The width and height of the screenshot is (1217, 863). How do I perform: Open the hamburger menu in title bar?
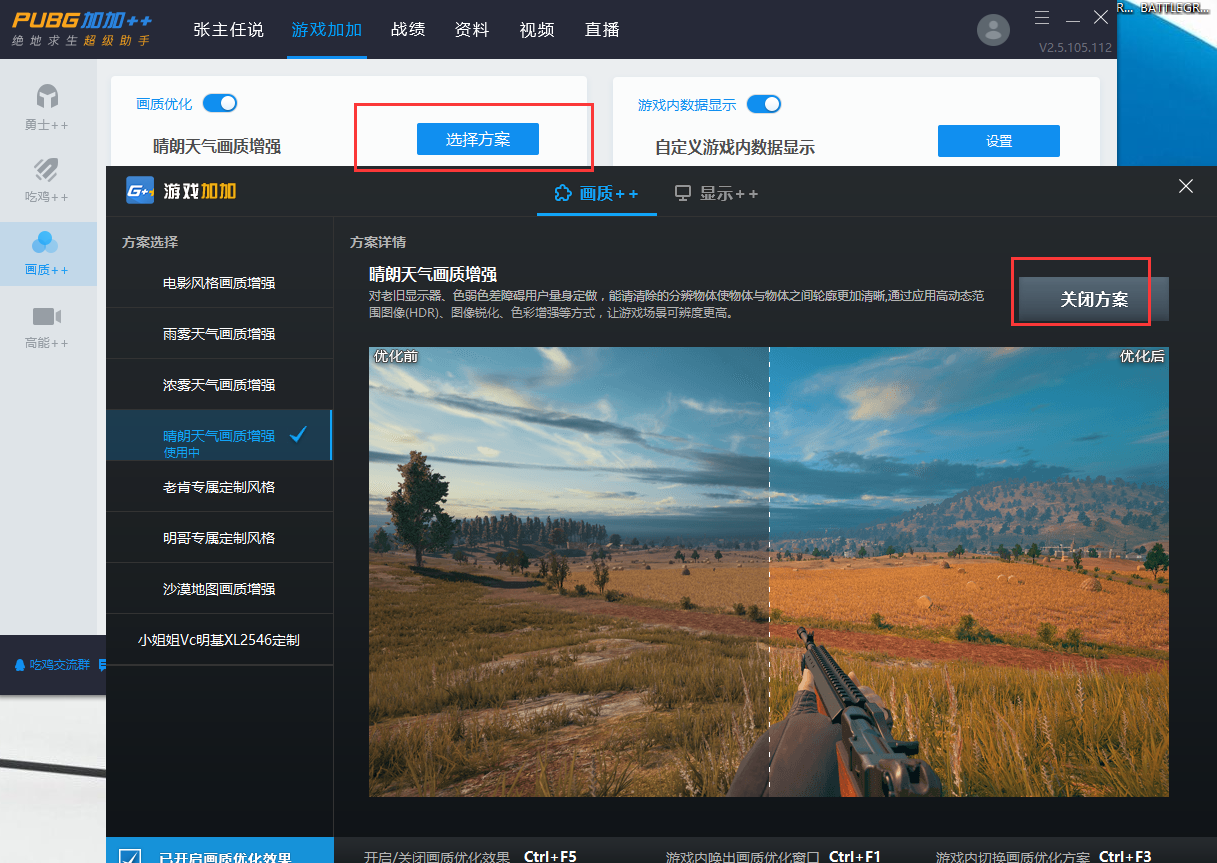pyautogui.click(x=1041, y=17)
